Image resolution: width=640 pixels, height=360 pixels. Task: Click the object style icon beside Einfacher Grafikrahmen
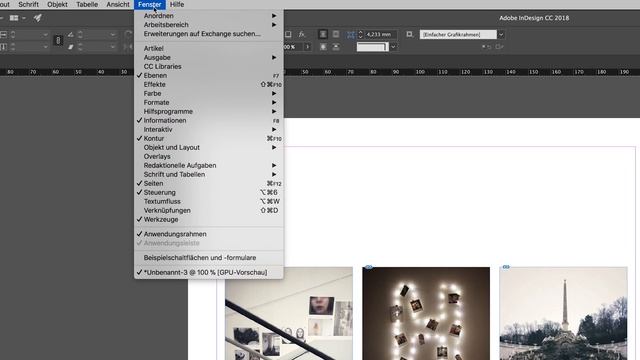pyautogui.click(x=409, y=35)
